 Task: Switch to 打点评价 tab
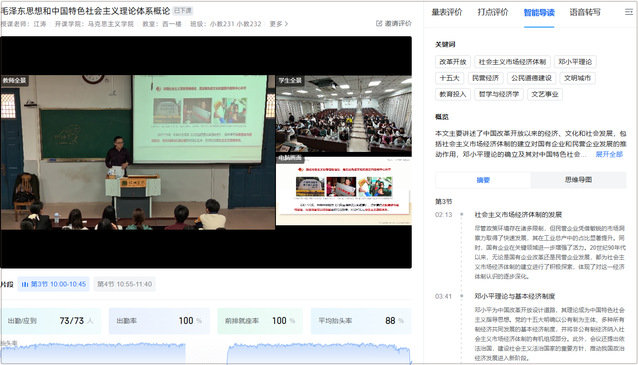point(493,12)
